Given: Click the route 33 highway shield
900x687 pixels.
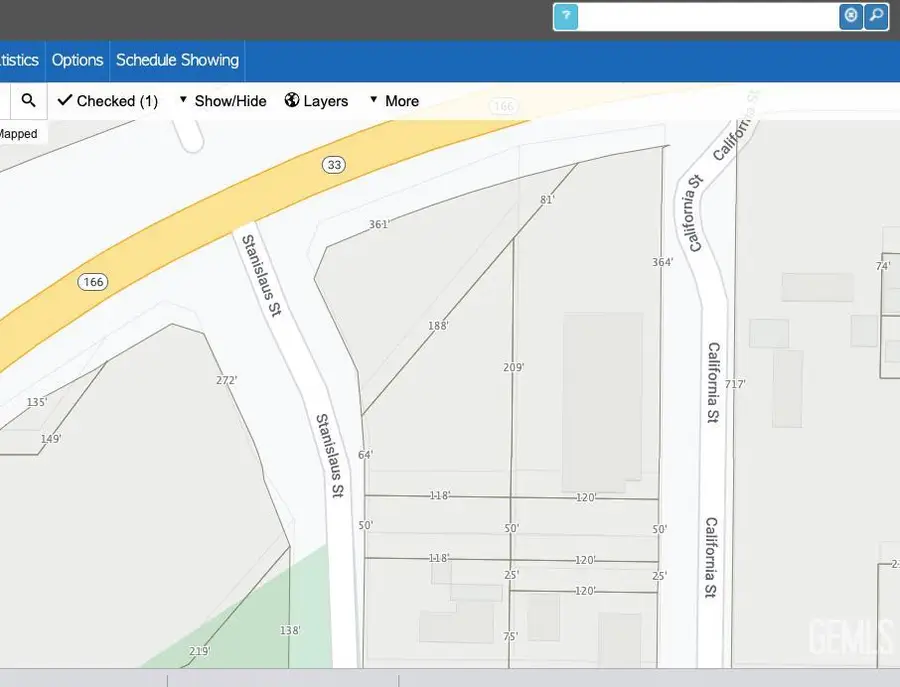Looking at the screenshot, I should 334,165.
